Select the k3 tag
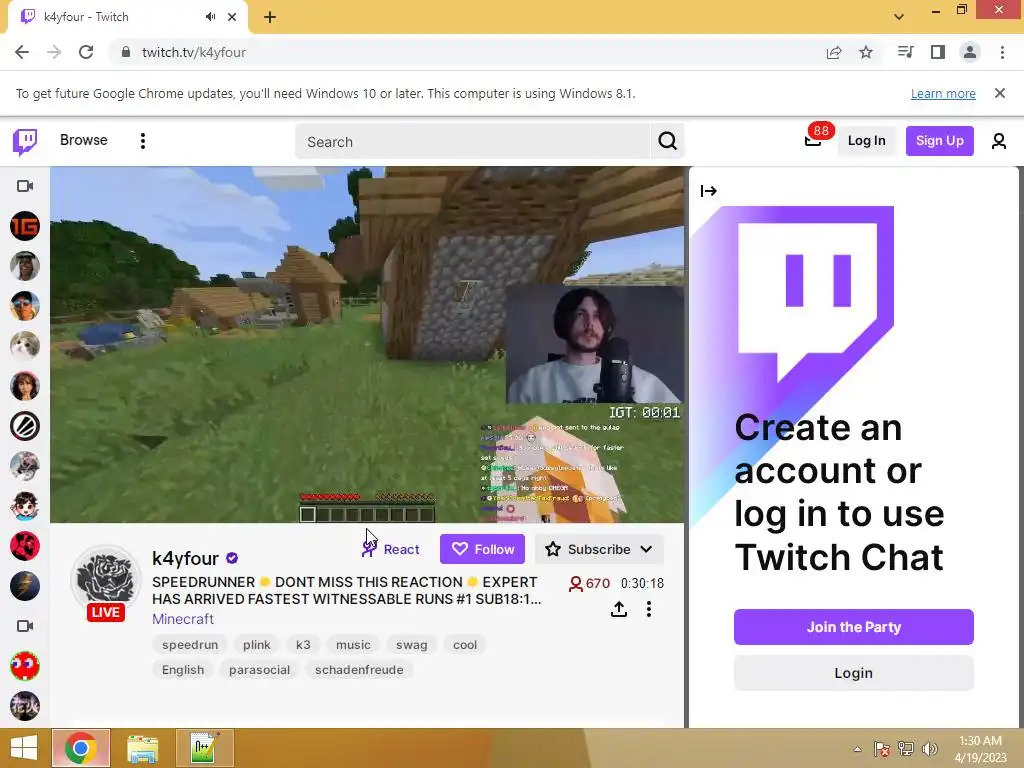 [303, 645]
